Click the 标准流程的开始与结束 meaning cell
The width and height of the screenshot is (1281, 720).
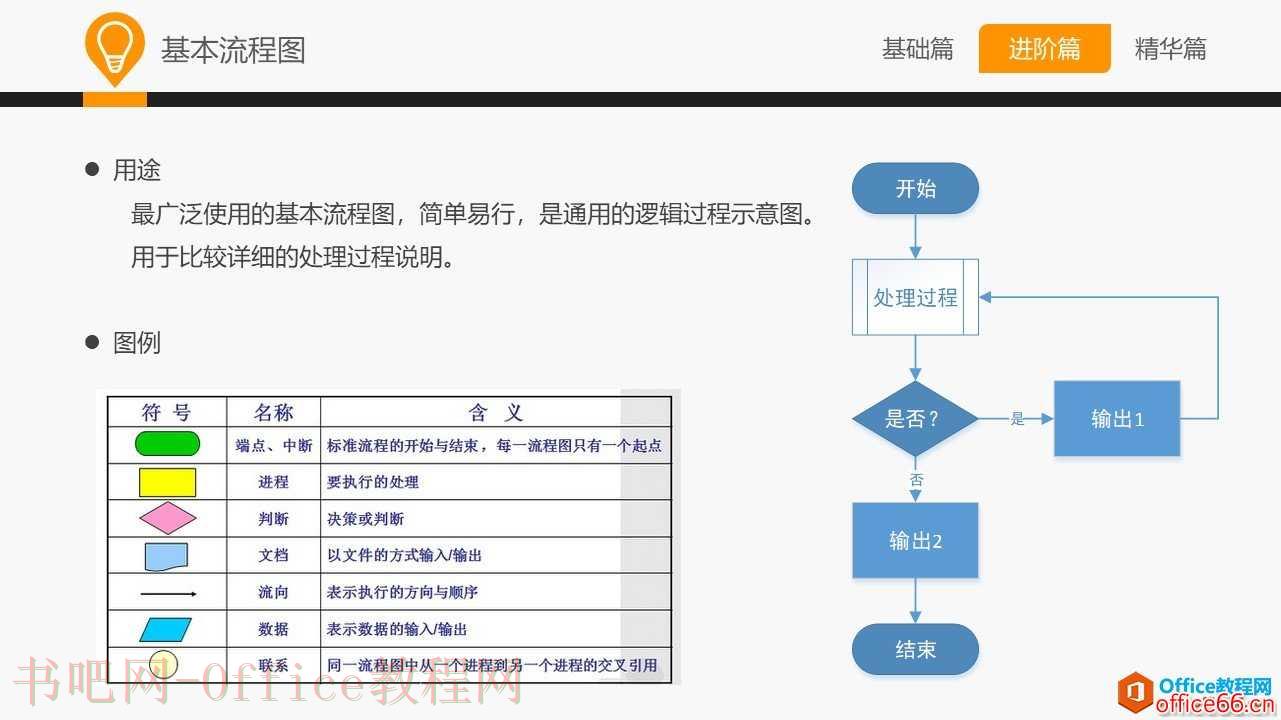[x=494, y=446]
